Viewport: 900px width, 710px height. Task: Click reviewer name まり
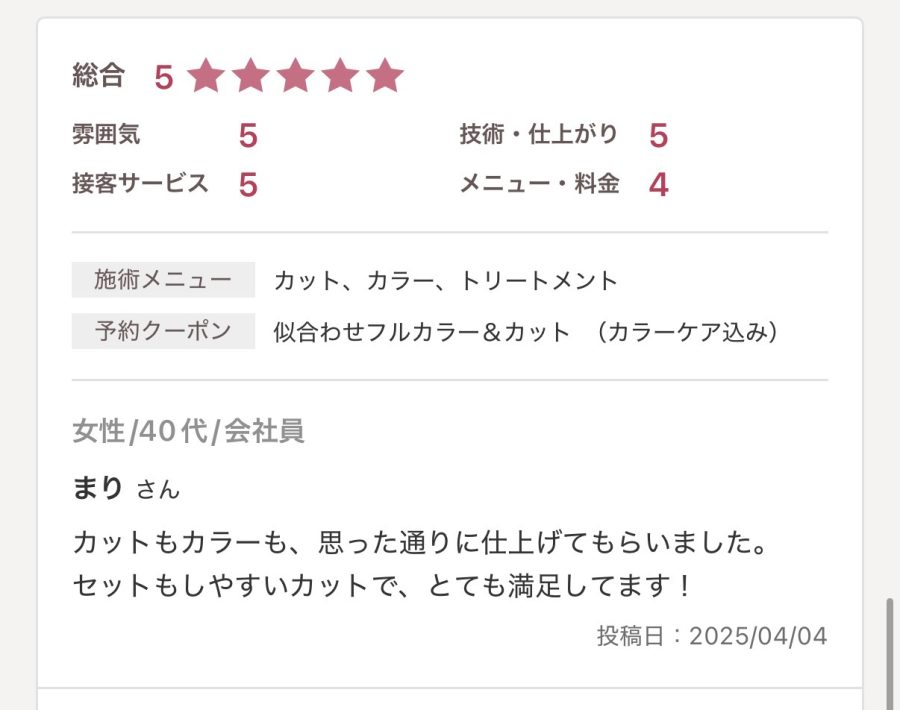[98, 488]
